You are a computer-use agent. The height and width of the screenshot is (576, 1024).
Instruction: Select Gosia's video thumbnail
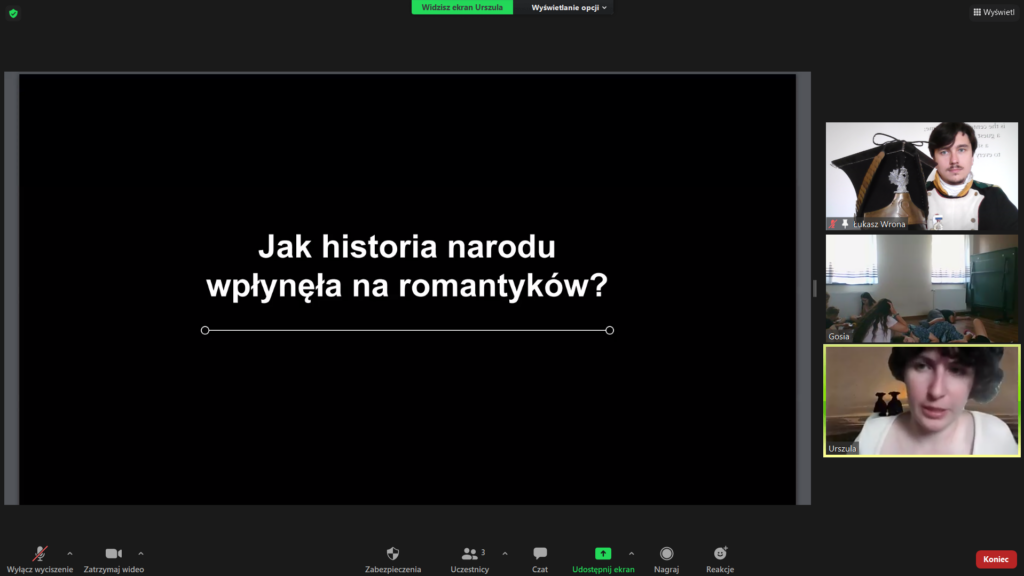(921, 288)
